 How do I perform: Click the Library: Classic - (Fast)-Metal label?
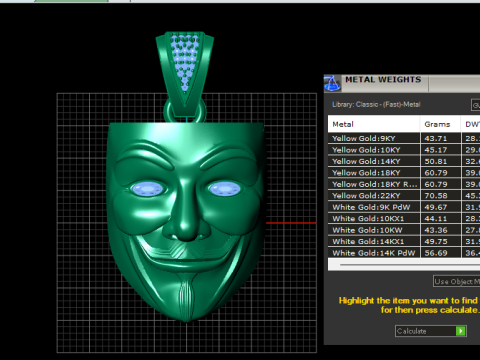click(376, 104)
